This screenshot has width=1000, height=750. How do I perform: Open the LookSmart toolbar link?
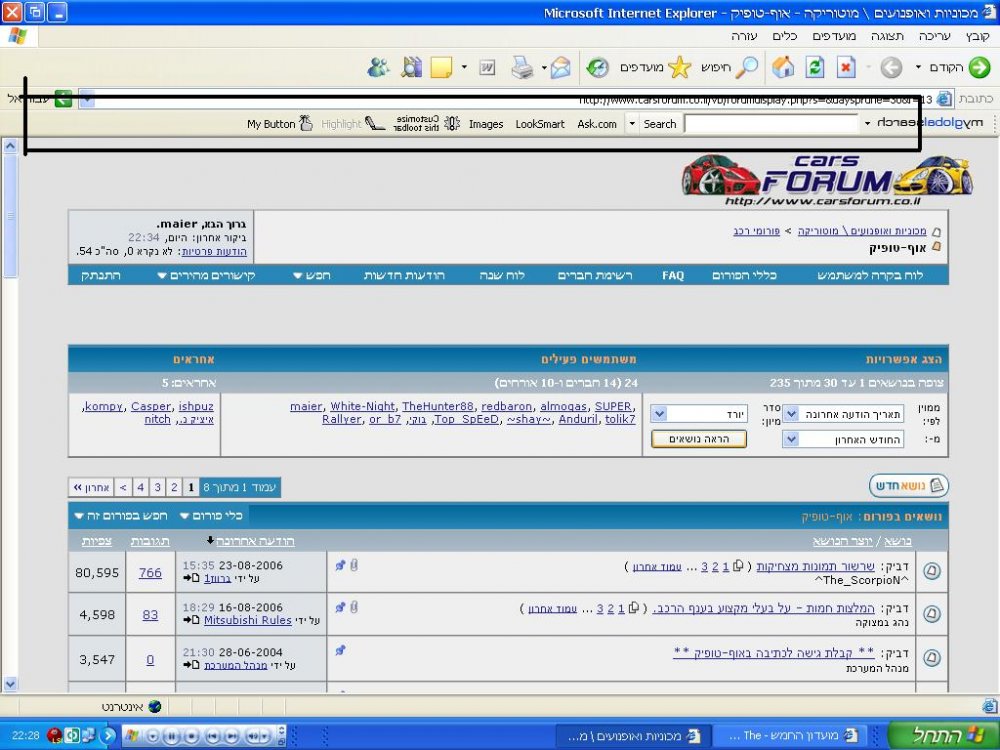point(540,124)
